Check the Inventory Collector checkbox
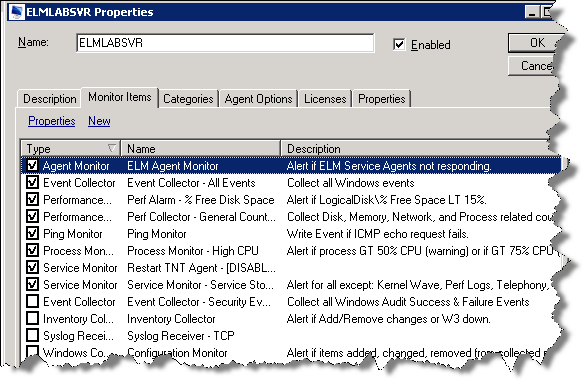Screen dimensions: 583x381 (x=32, y=319)
